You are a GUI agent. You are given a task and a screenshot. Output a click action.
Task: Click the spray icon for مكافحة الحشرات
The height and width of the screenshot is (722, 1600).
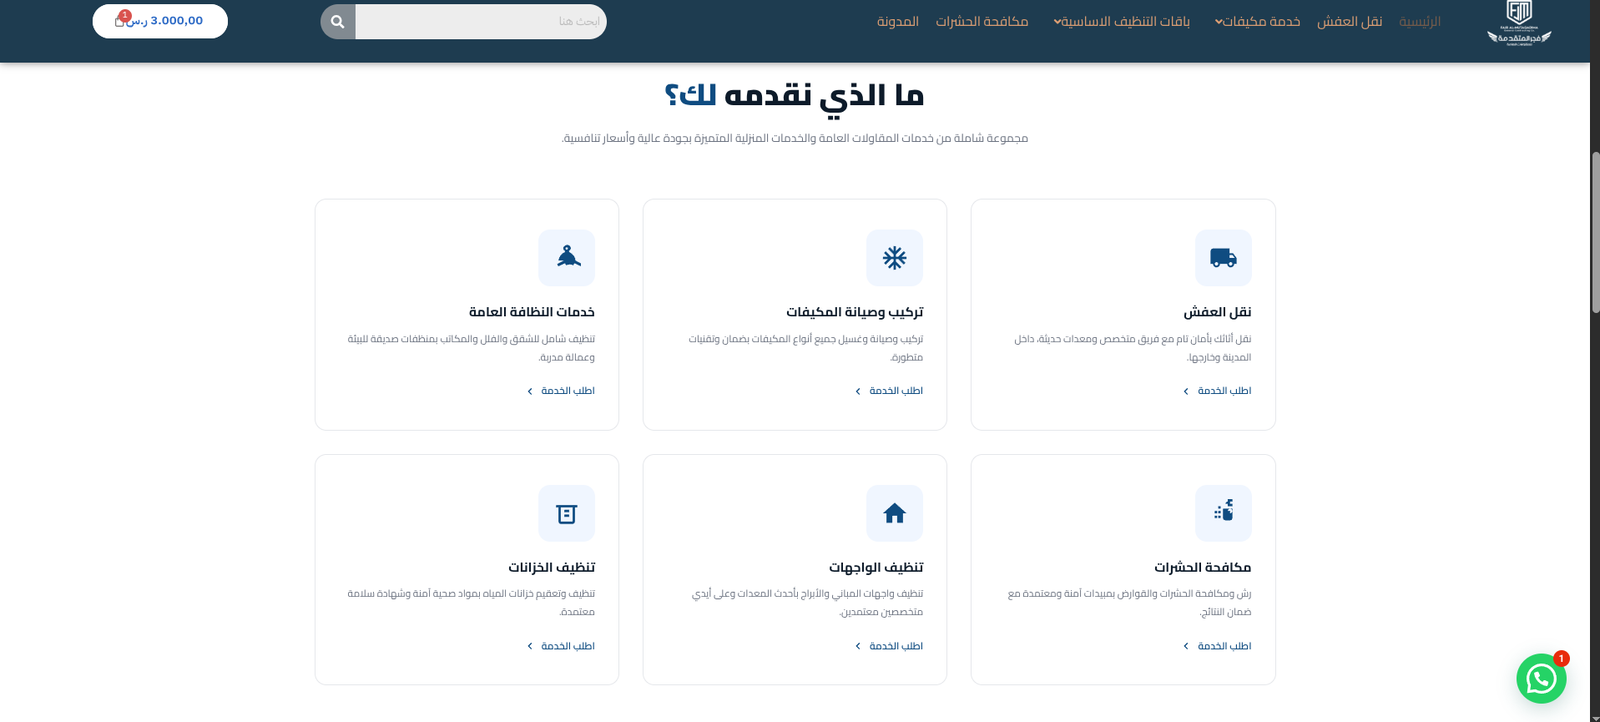tap(1223, 513)
